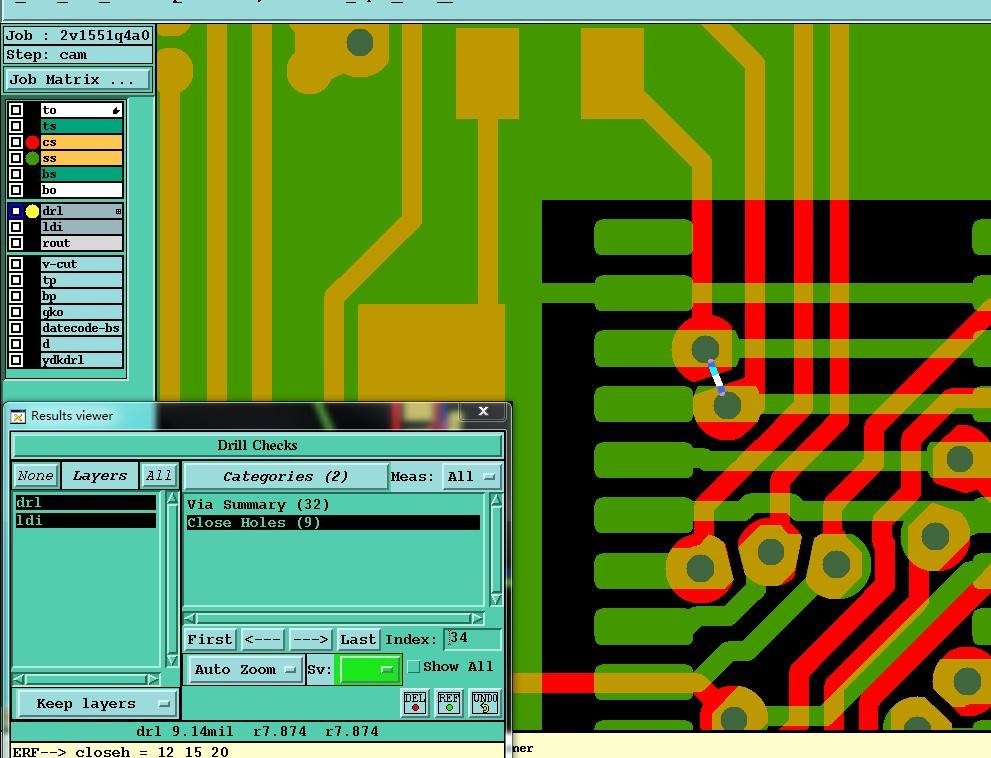
Task: Click the Results viewer window icon
Action: coord(18,416)
